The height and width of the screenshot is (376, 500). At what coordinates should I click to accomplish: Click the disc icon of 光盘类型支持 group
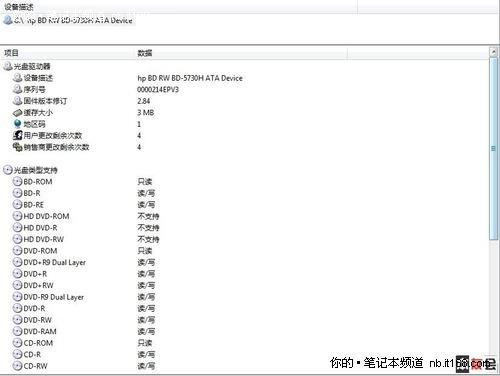[x=8, y=170]
